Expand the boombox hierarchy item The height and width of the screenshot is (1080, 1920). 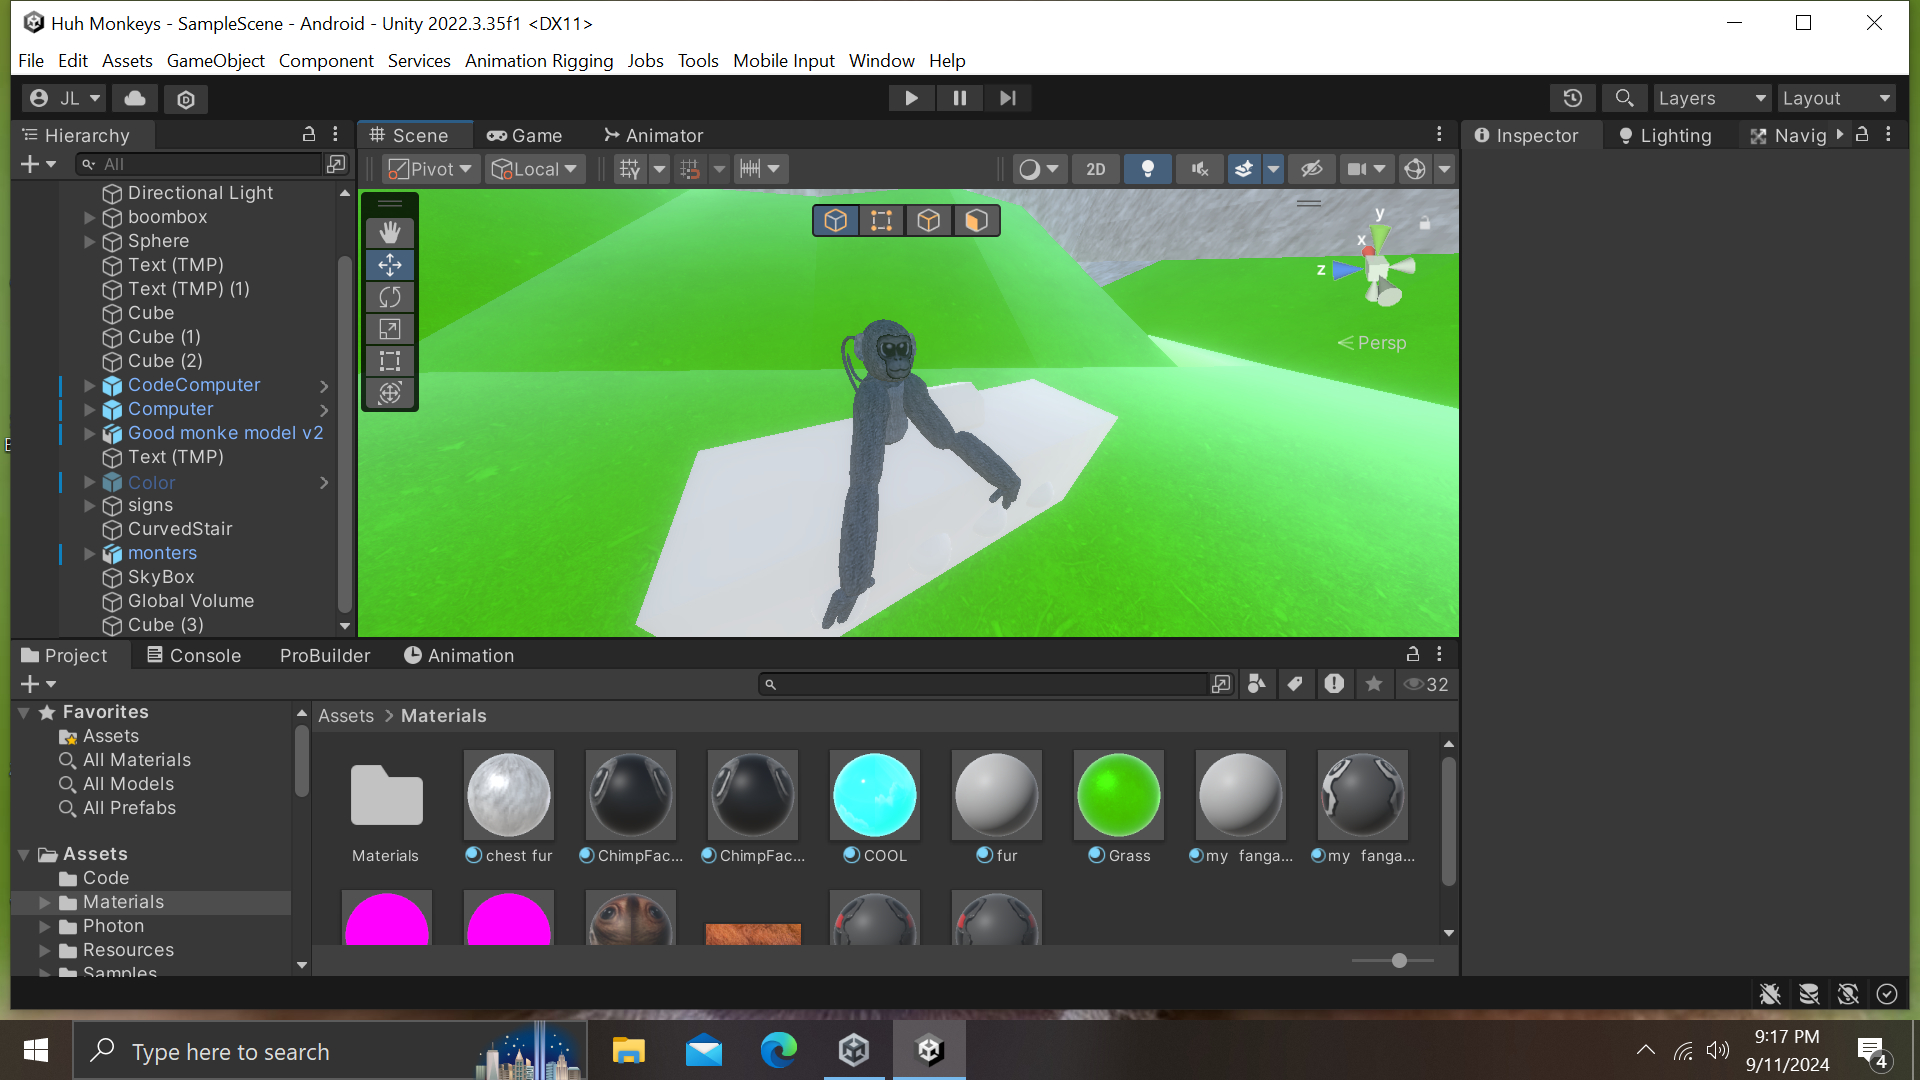tap(89, 217)
